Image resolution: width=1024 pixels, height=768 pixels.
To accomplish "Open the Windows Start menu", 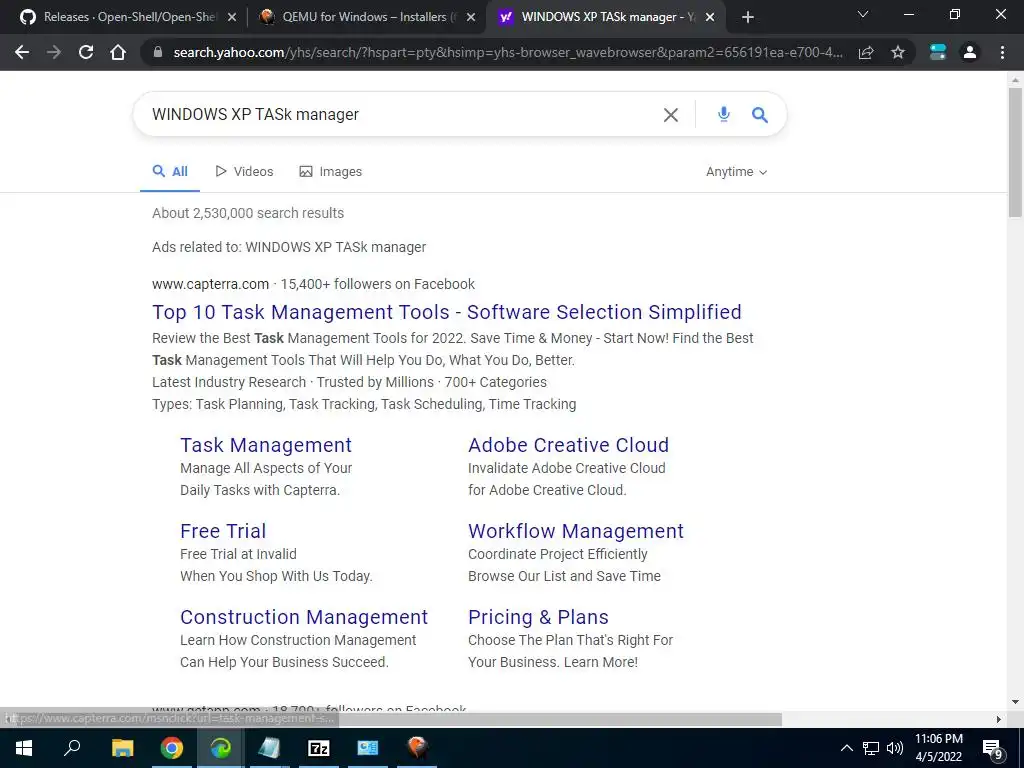I will (x=24, y=748).
